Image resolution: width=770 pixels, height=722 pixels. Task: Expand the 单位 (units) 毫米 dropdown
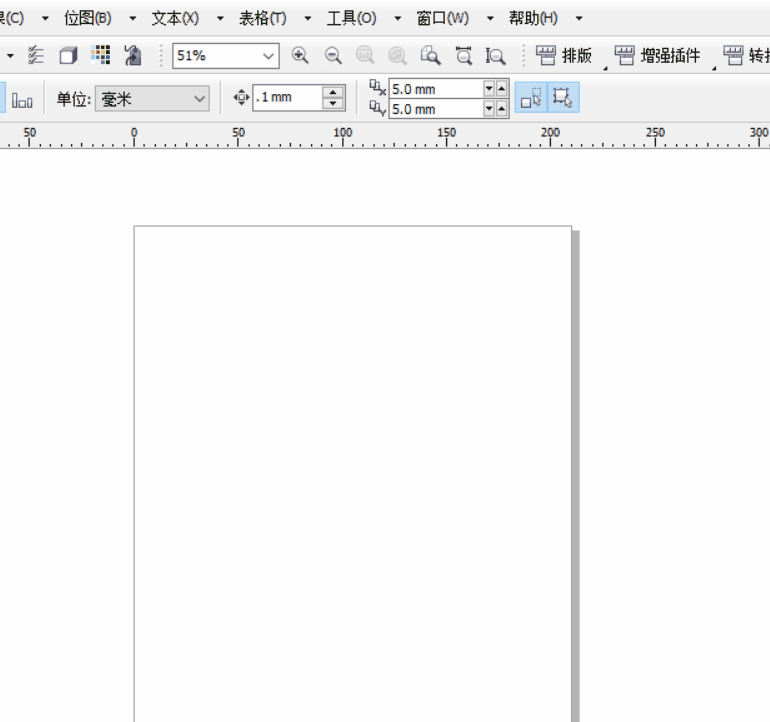coord(198,99)
